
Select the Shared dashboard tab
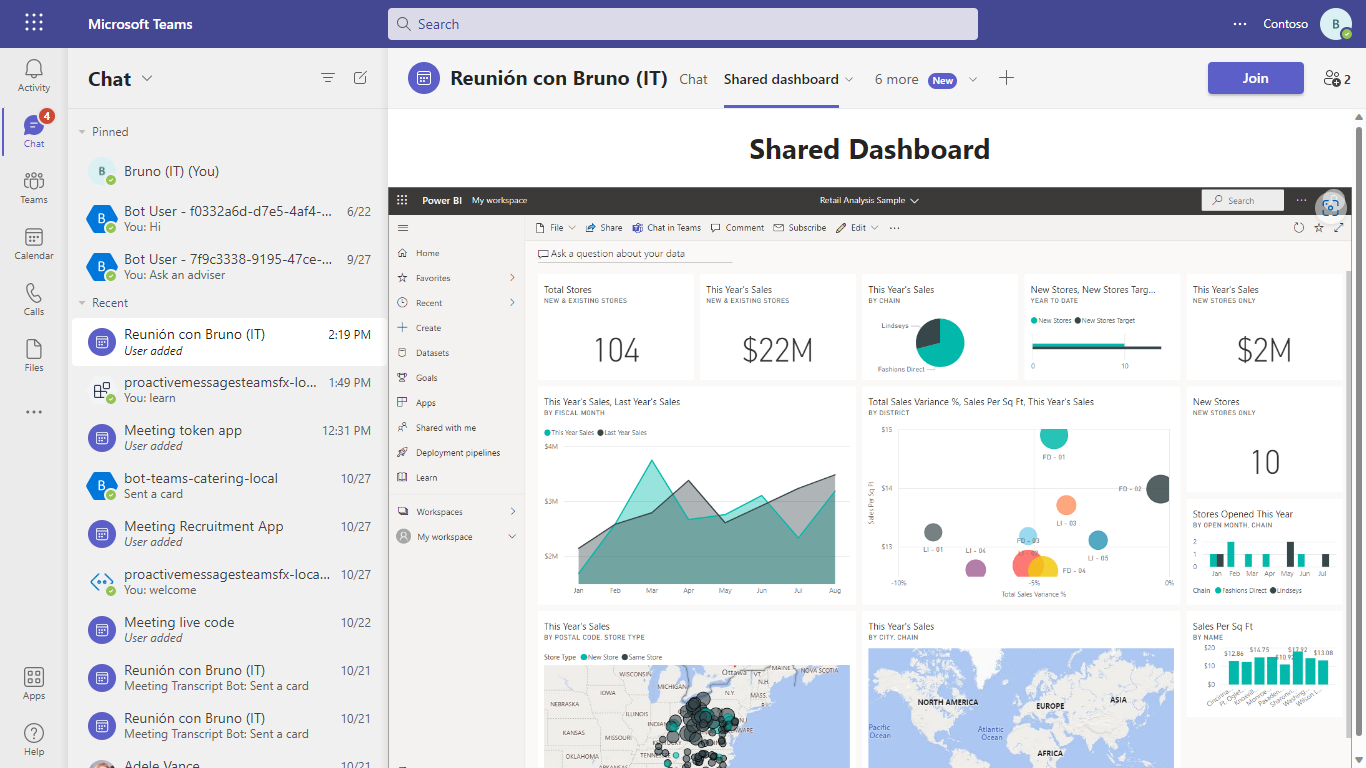781,79
